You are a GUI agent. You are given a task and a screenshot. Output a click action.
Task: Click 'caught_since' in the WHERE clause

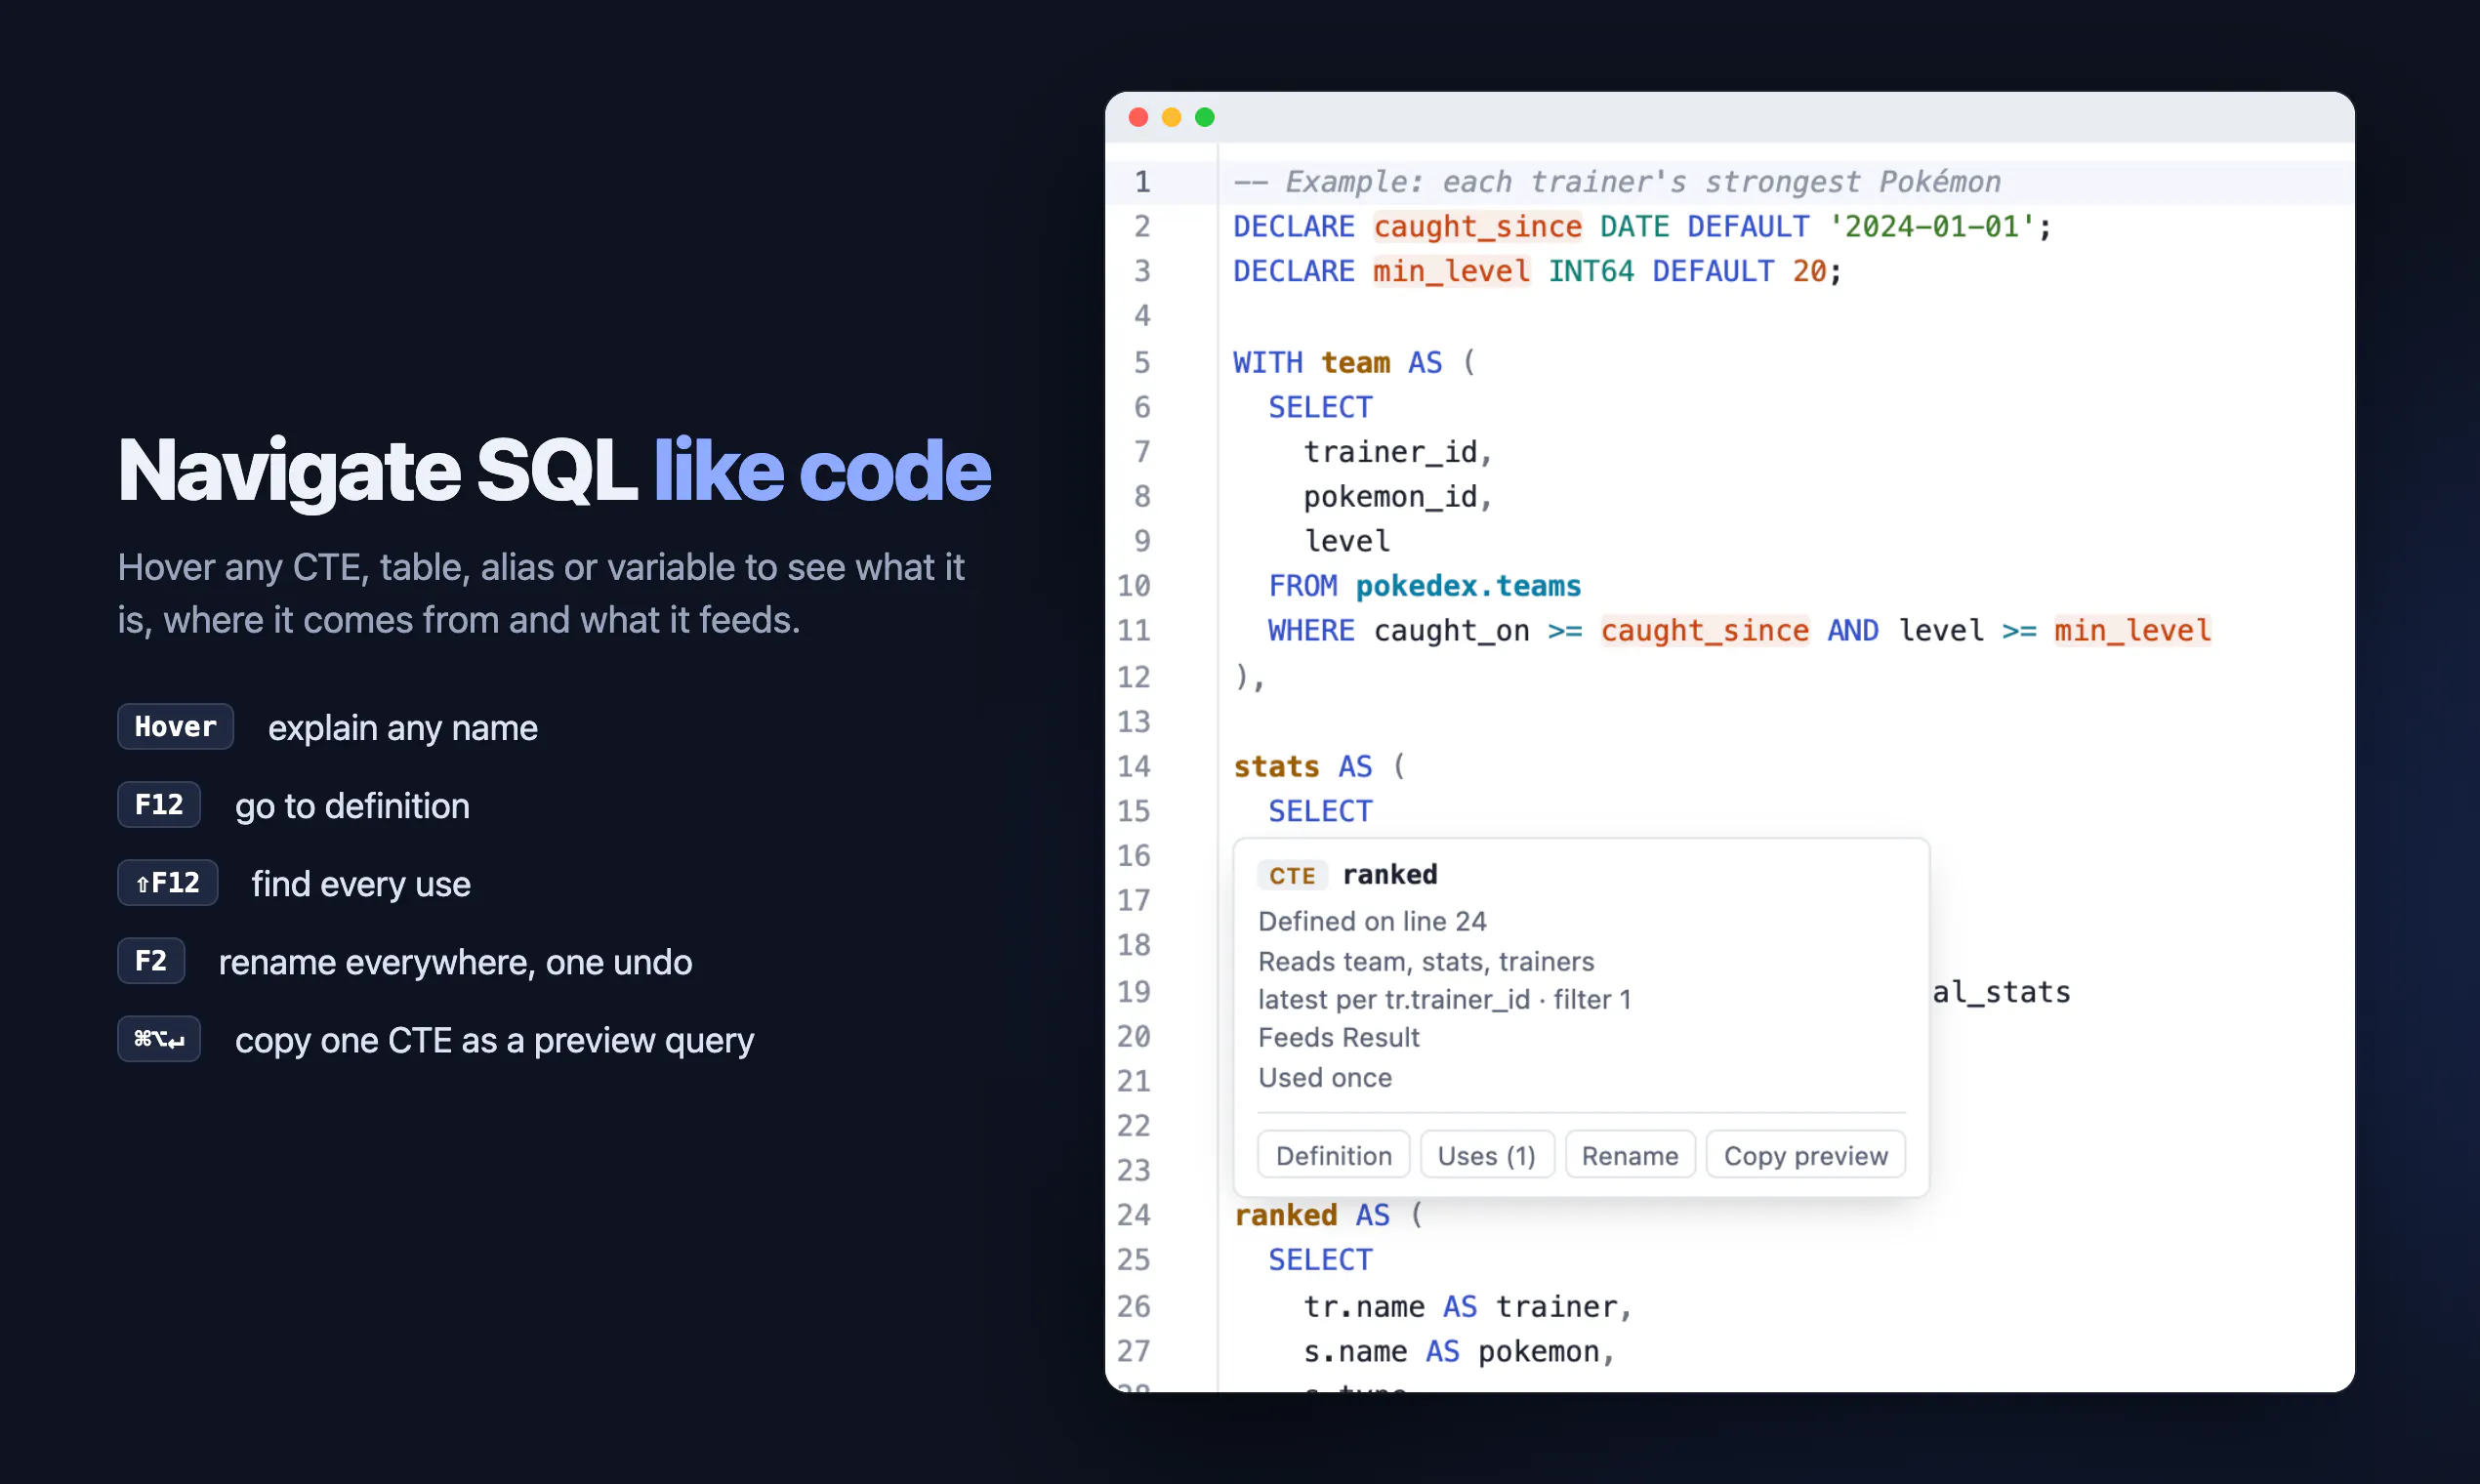point(1705,631)
